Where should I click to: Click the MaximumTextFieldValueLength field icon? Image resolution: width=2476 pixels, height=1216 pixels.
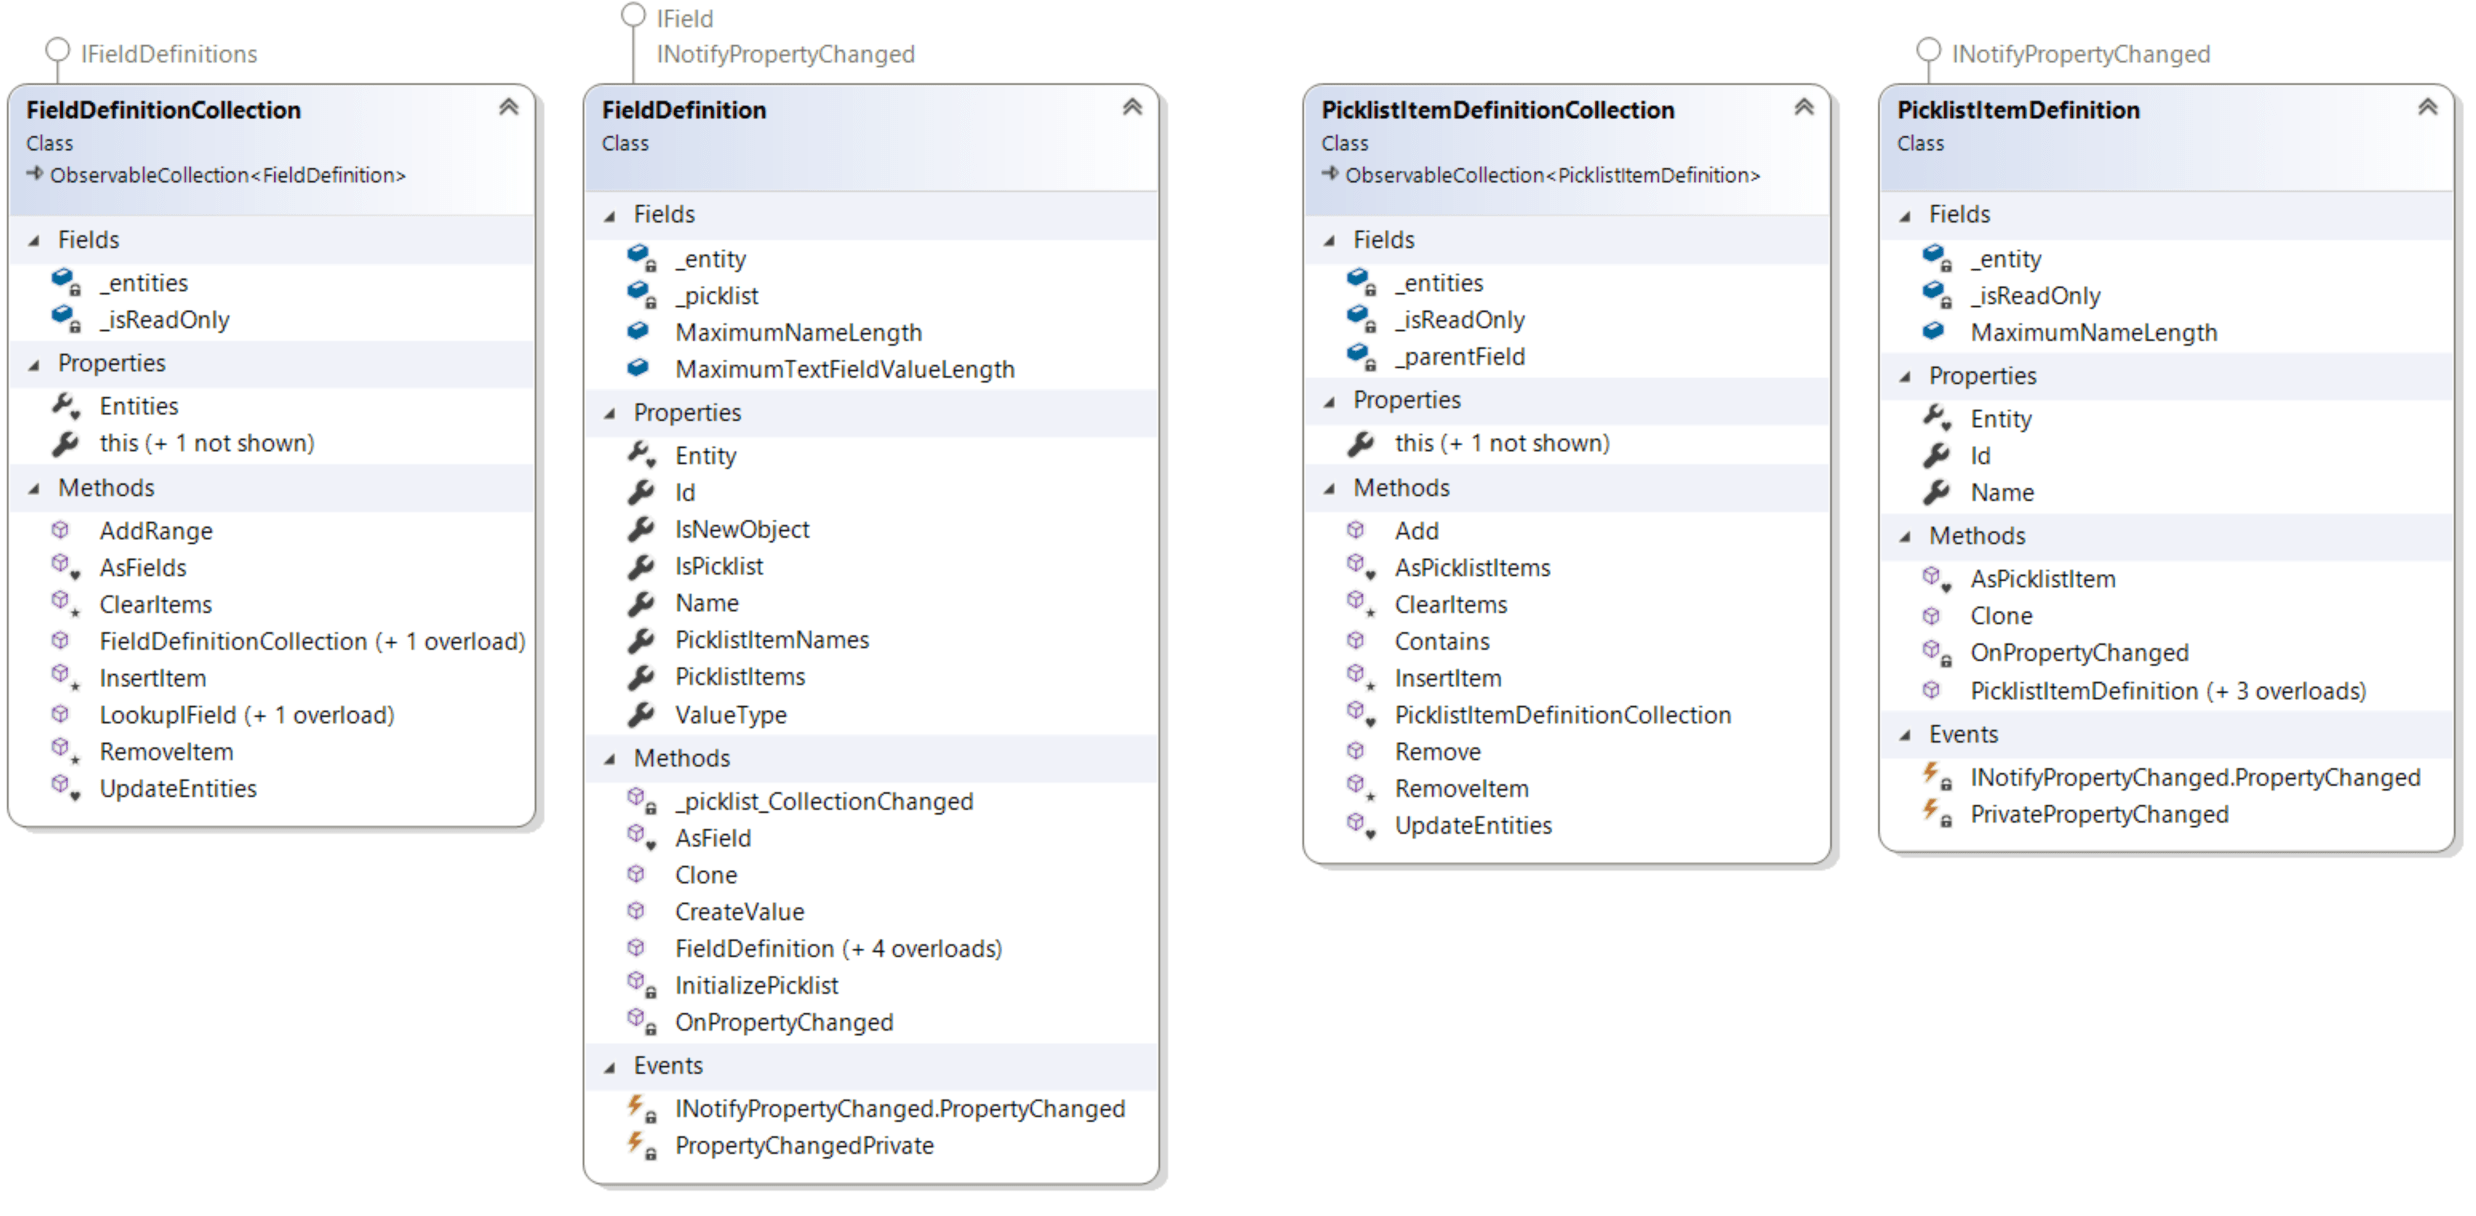click(x=639, y=368)
